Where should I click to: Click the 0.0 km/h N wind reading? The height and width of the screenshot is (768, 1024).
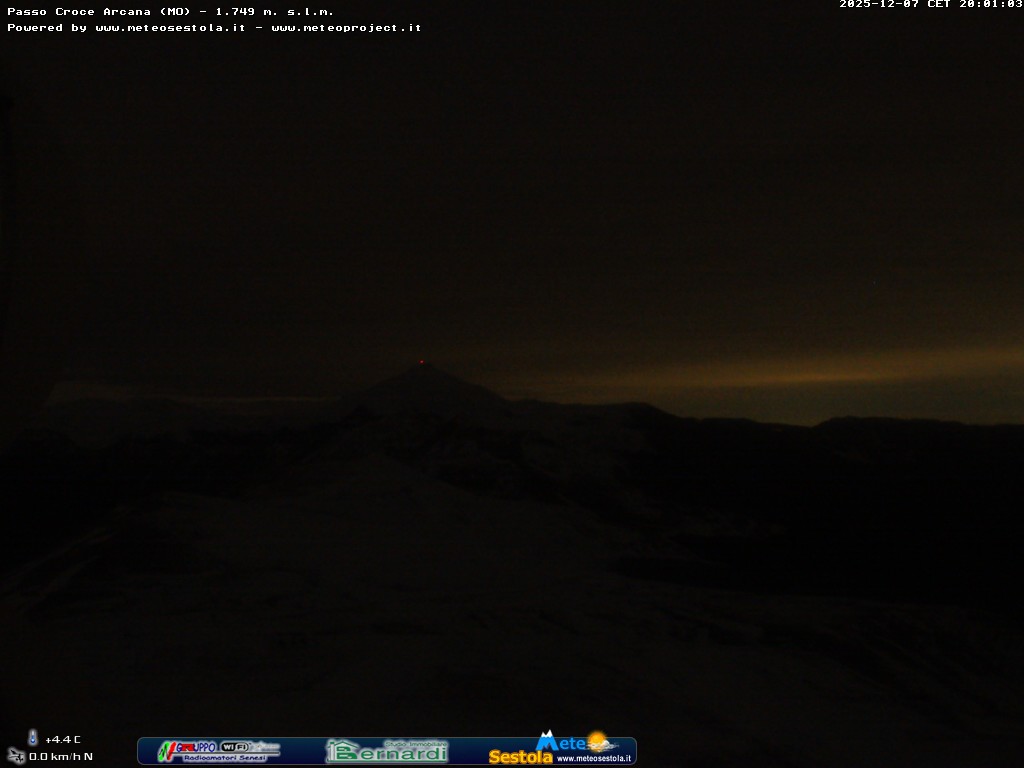[x=61, y=757]
